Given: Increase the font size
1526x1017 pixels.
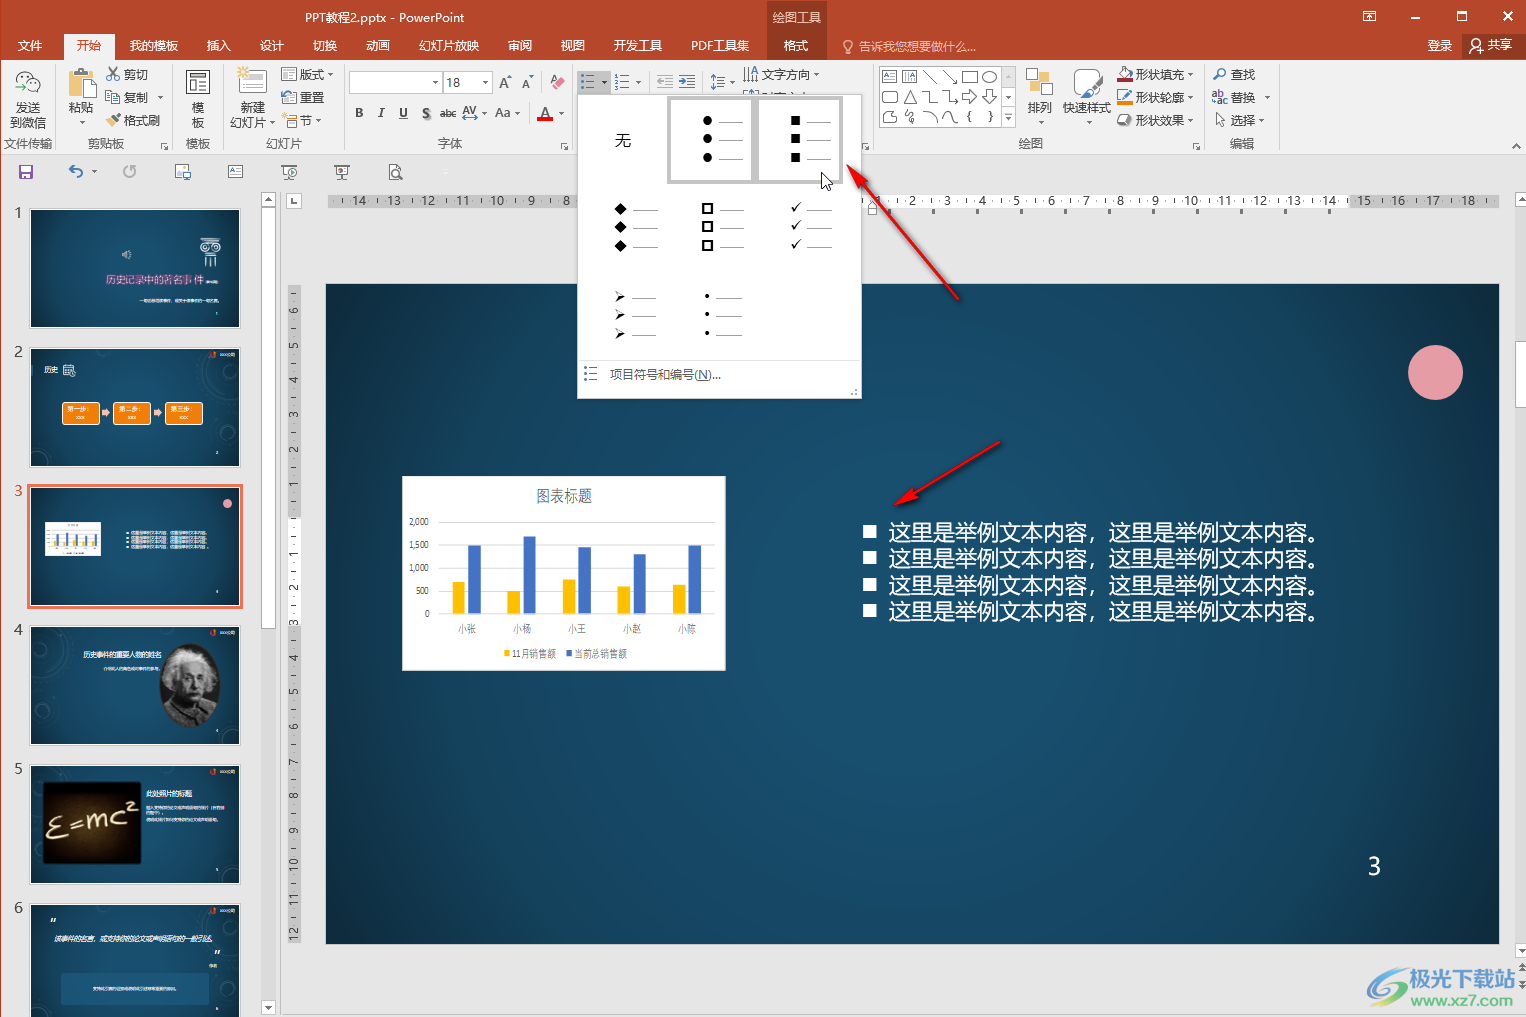Looking at the screenshot, I should pyautogui.click(x=505, y=82).
